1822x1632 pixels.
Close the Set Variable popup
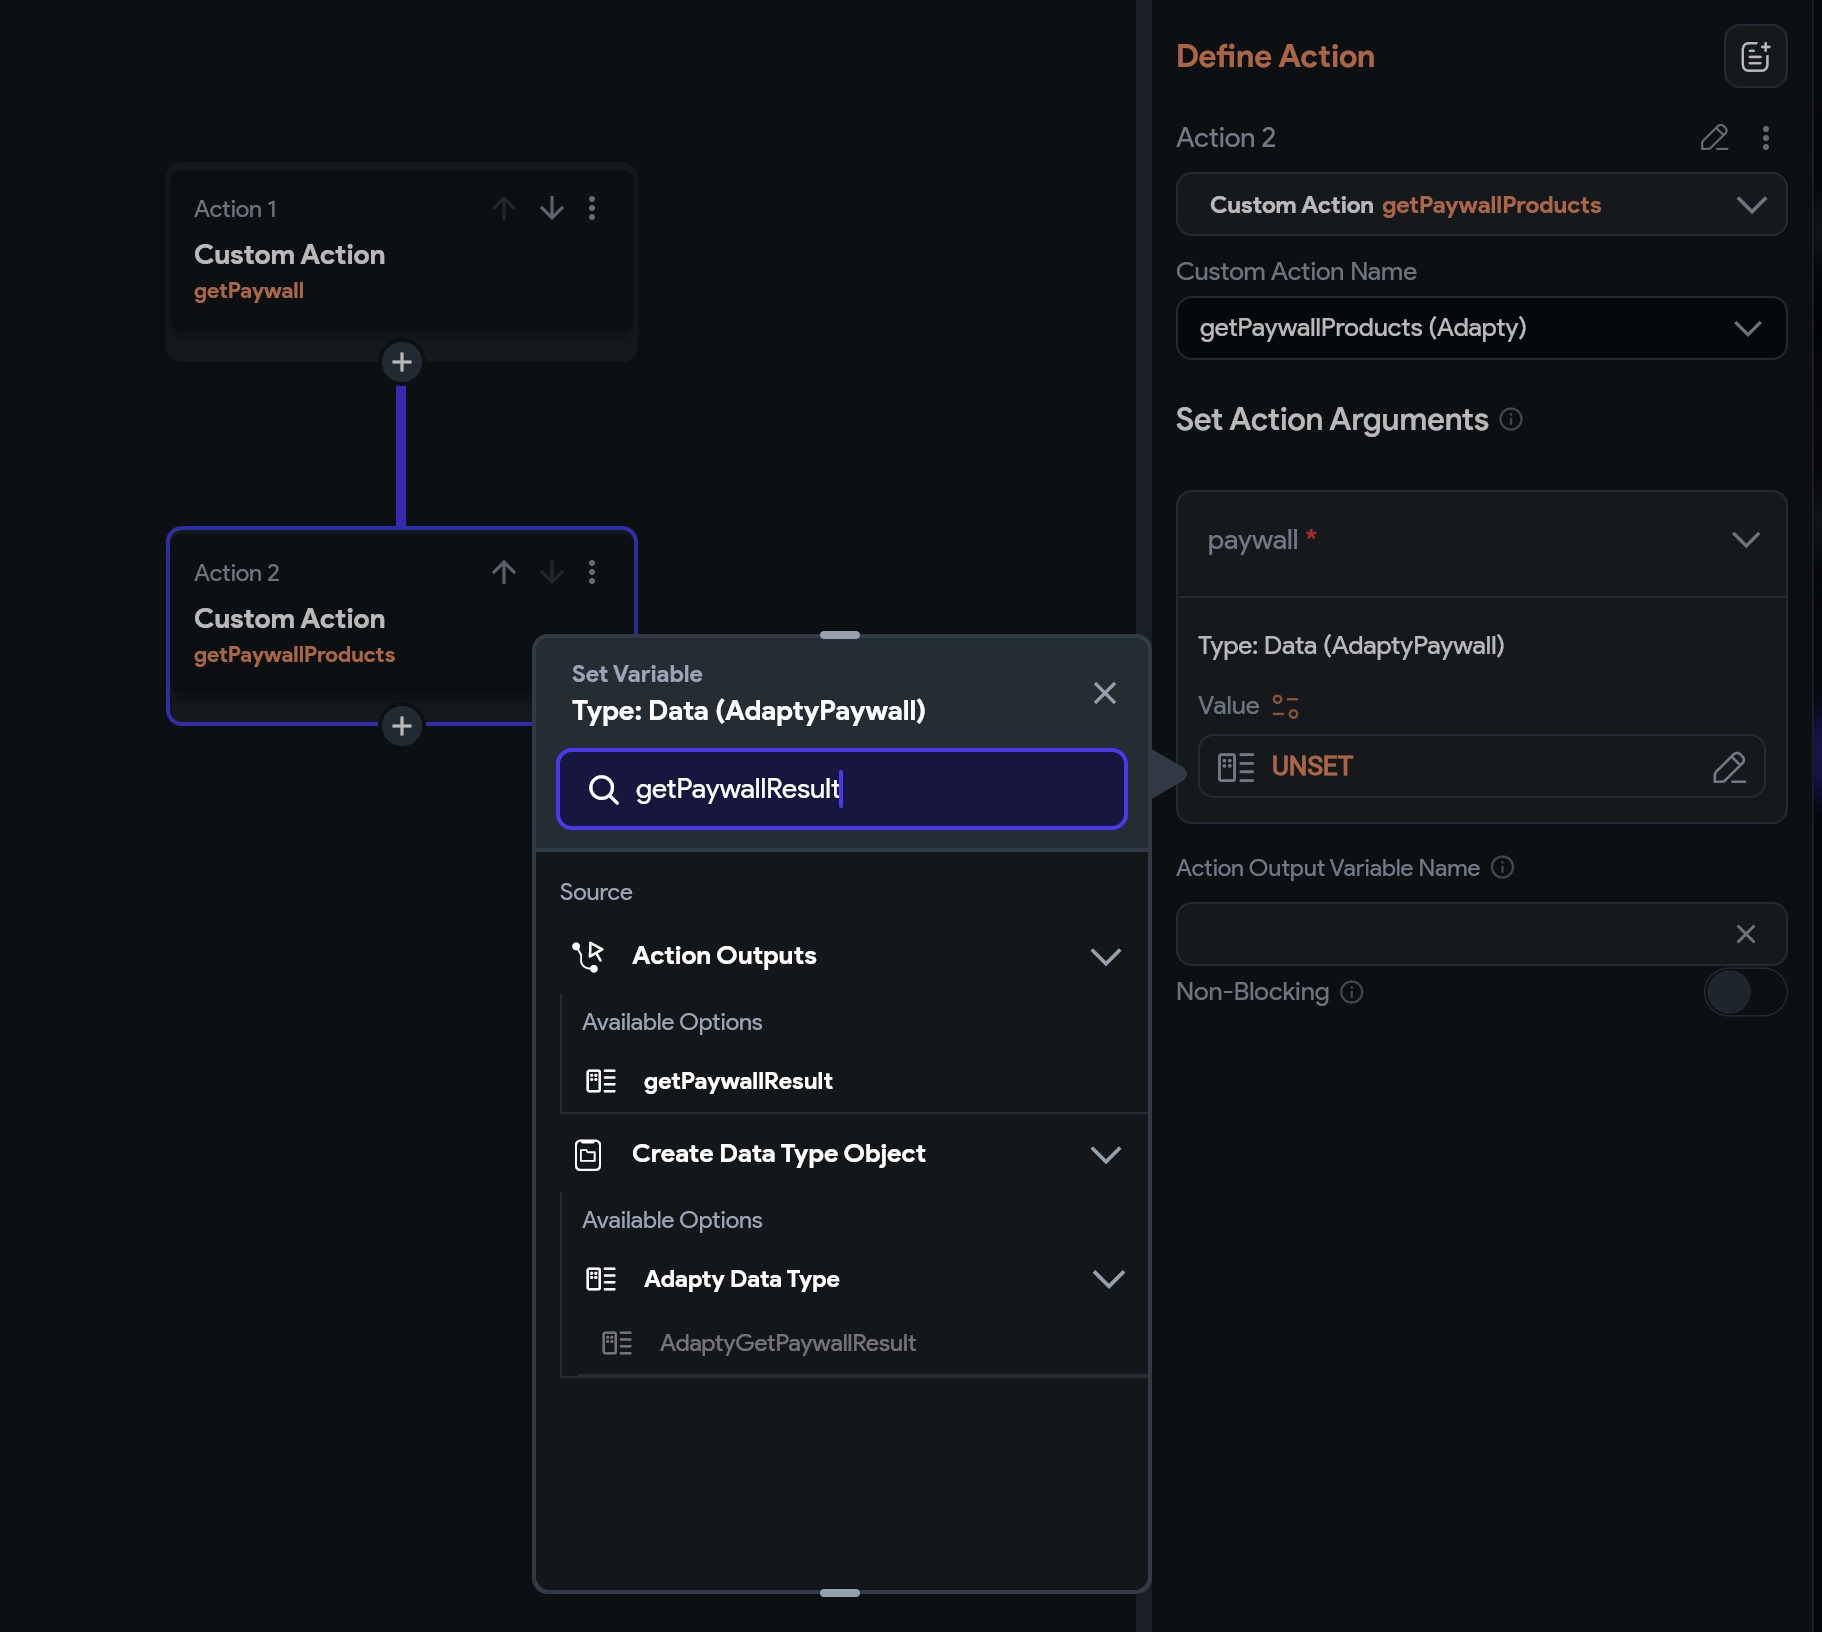pyautogui.click(x=1104, y=693)
